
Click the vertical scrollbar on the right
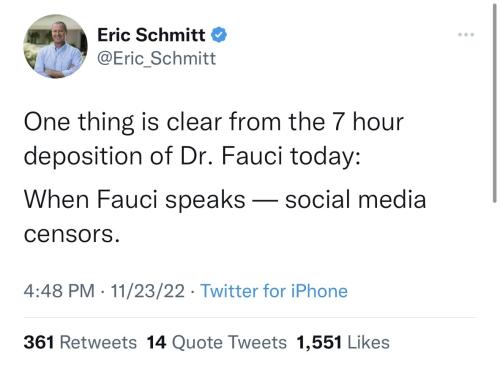[x=495, y=103]
